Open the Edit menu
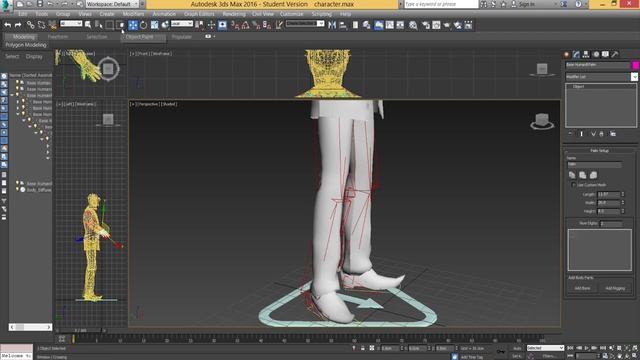Image resolution: width=640 pixels, height=360 pixels. pos(22,14)
